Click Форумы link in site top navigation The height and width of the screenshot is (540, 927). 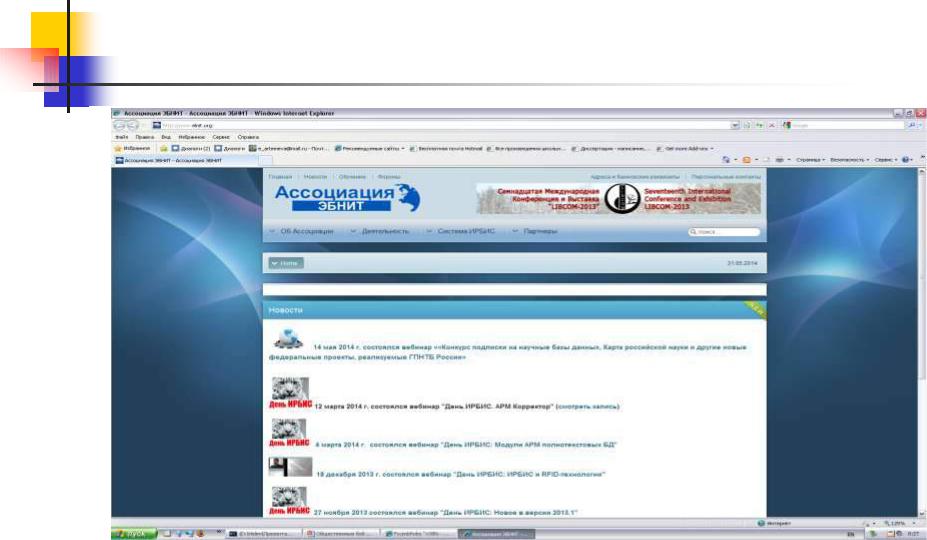388,176
